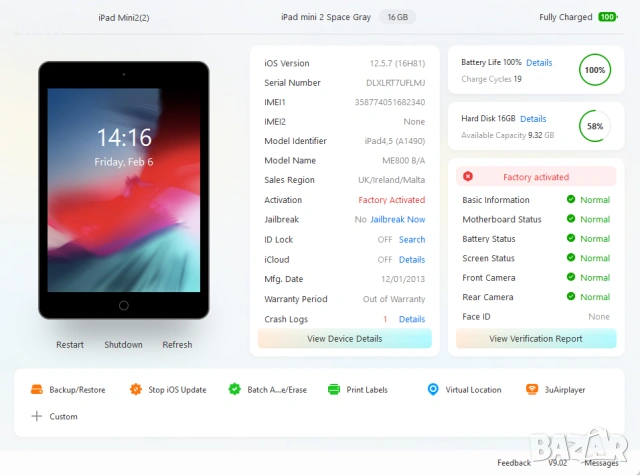Click model identifier iPad4,5 (A1490)
Screen dimensions: 640x475
[395, 141]
